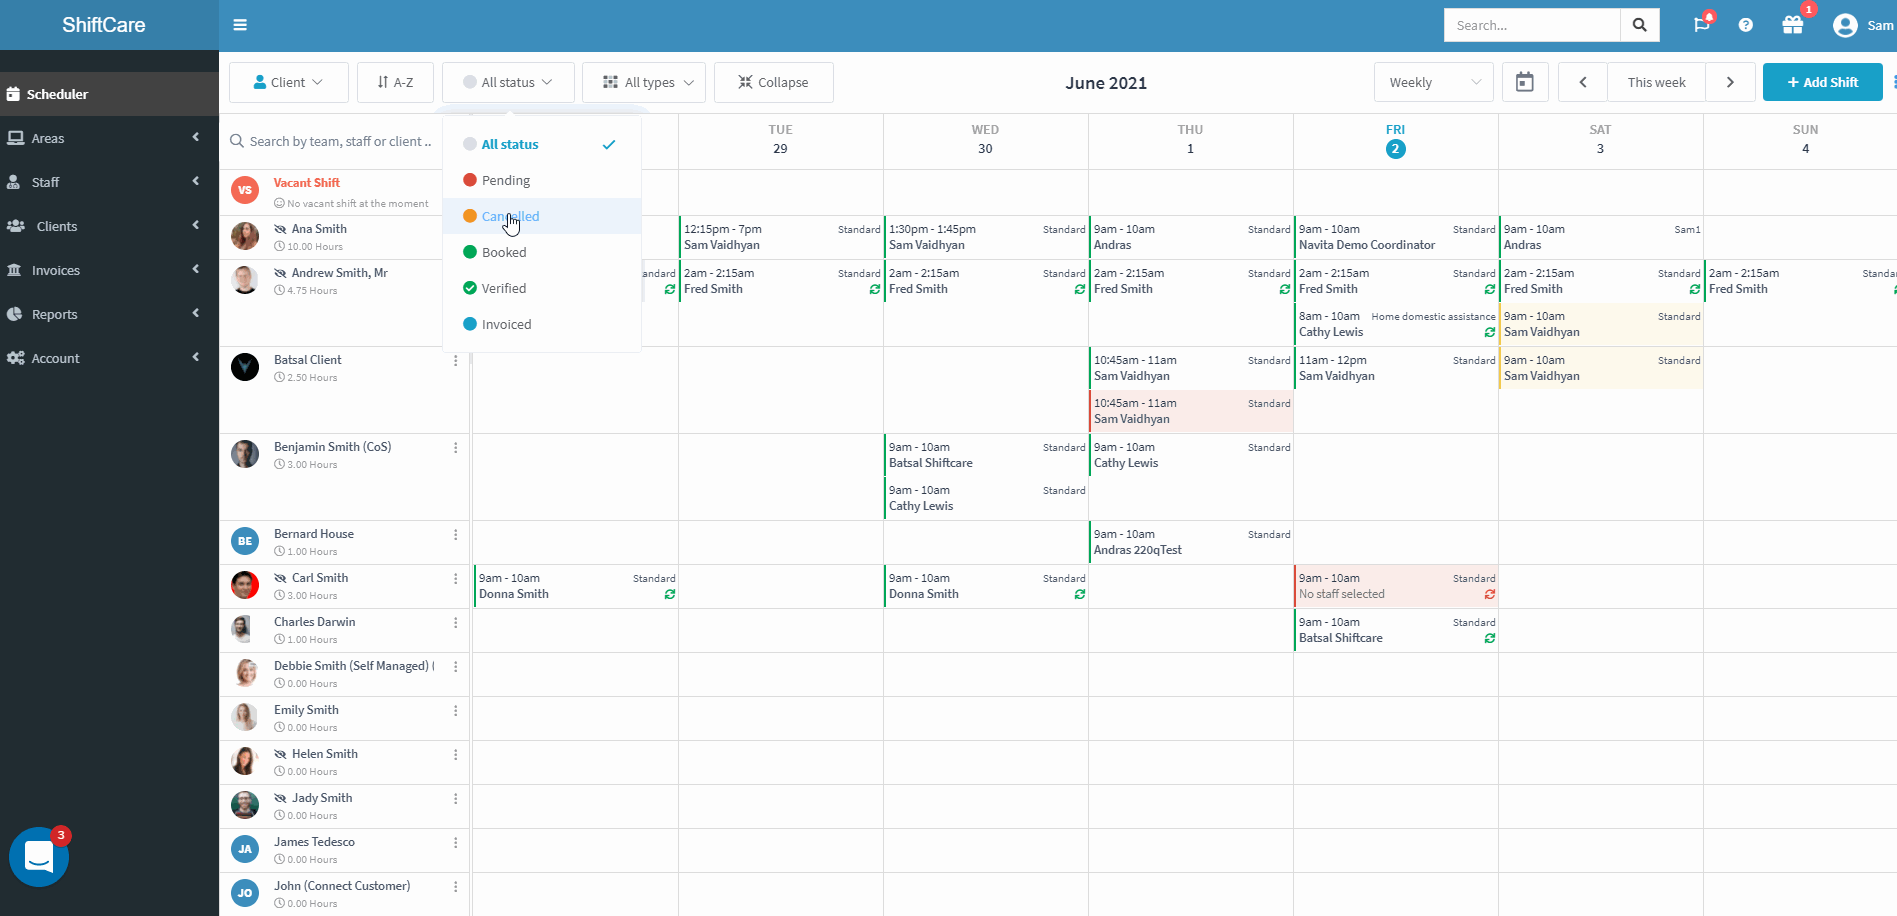Open options menu for Batsal Client
Image resolution: width=1897 pixels, height=916 pixels.
point(456,361)
